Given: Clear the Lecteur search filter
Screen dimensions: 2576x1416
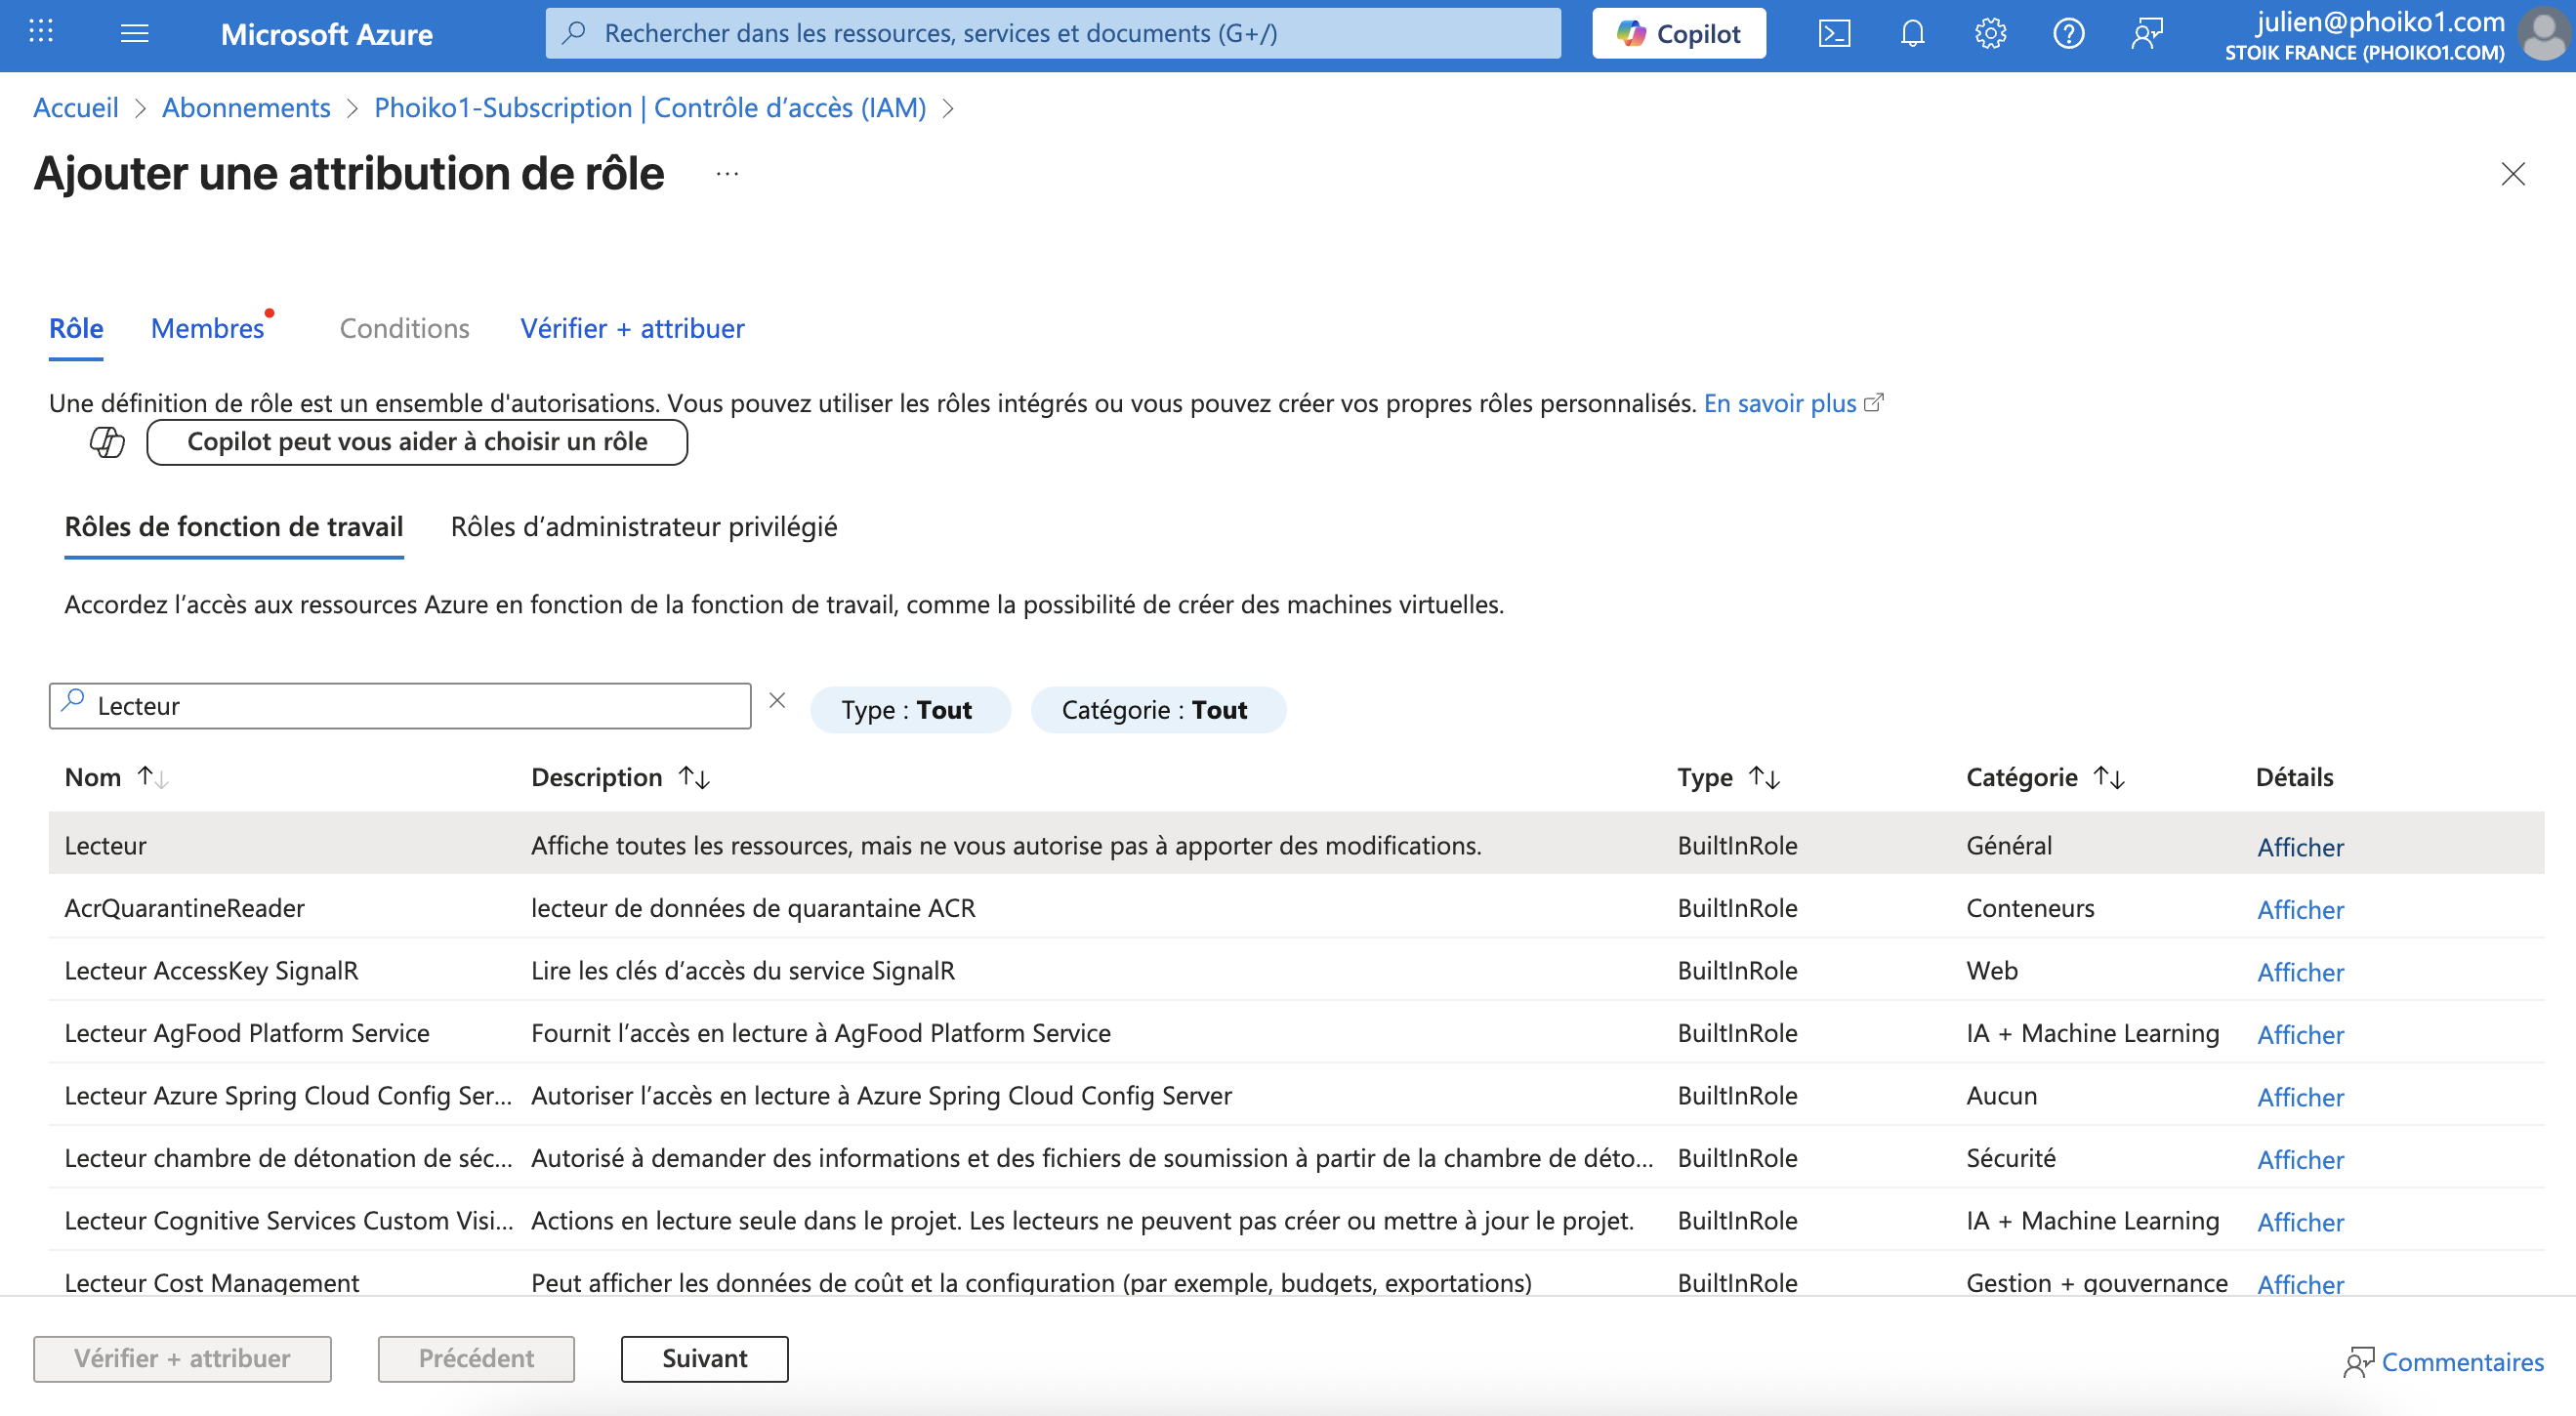Looking at the screenshot, I should click(777, 701).
